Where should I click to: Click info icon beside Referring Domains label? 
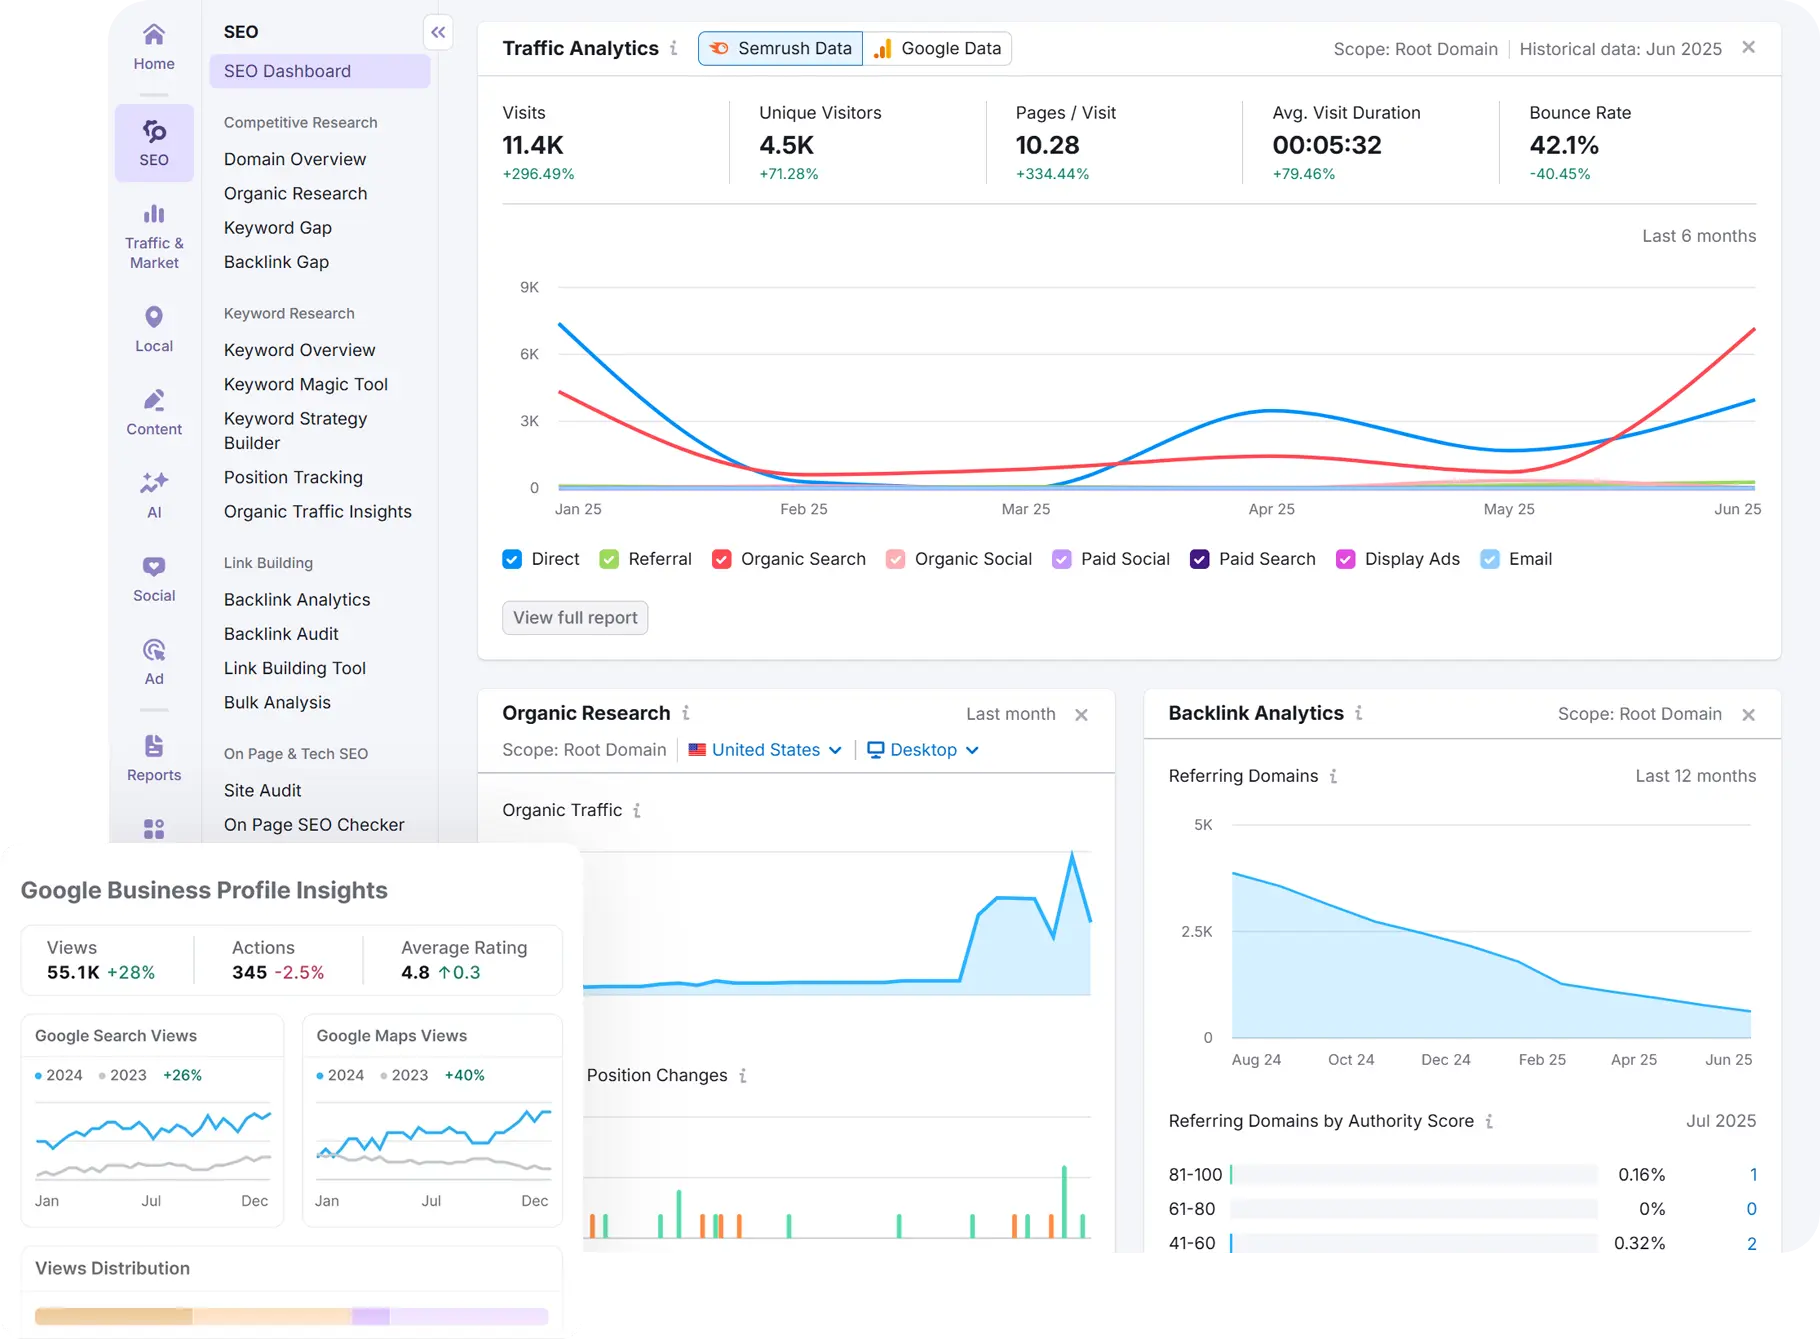(x=1334, y=777)
